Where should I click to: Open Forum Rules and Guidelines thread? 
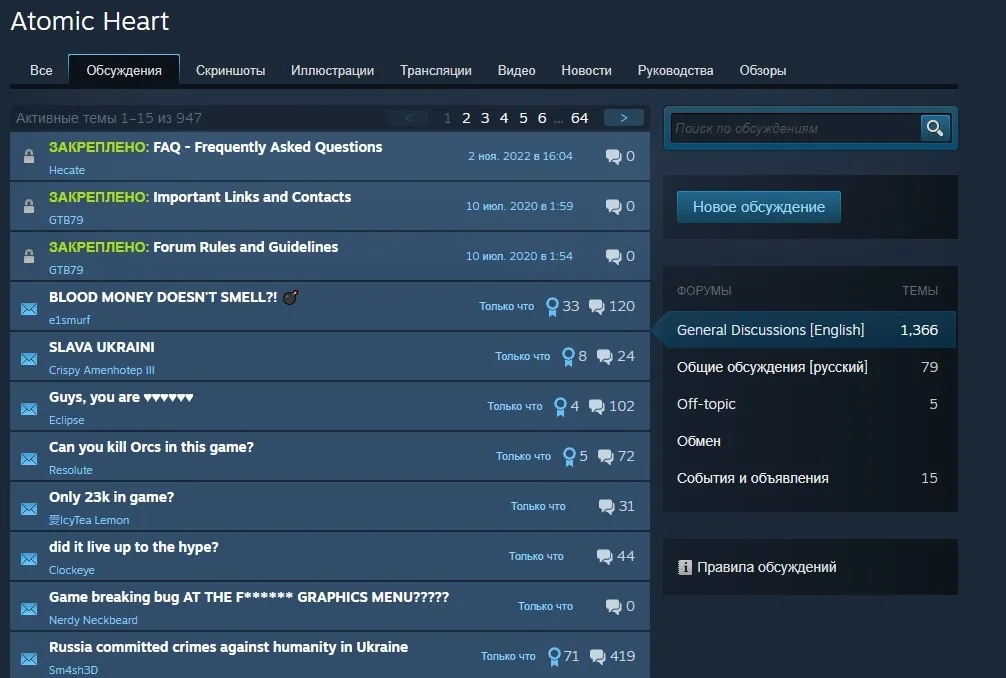click(x=246, y=247)
